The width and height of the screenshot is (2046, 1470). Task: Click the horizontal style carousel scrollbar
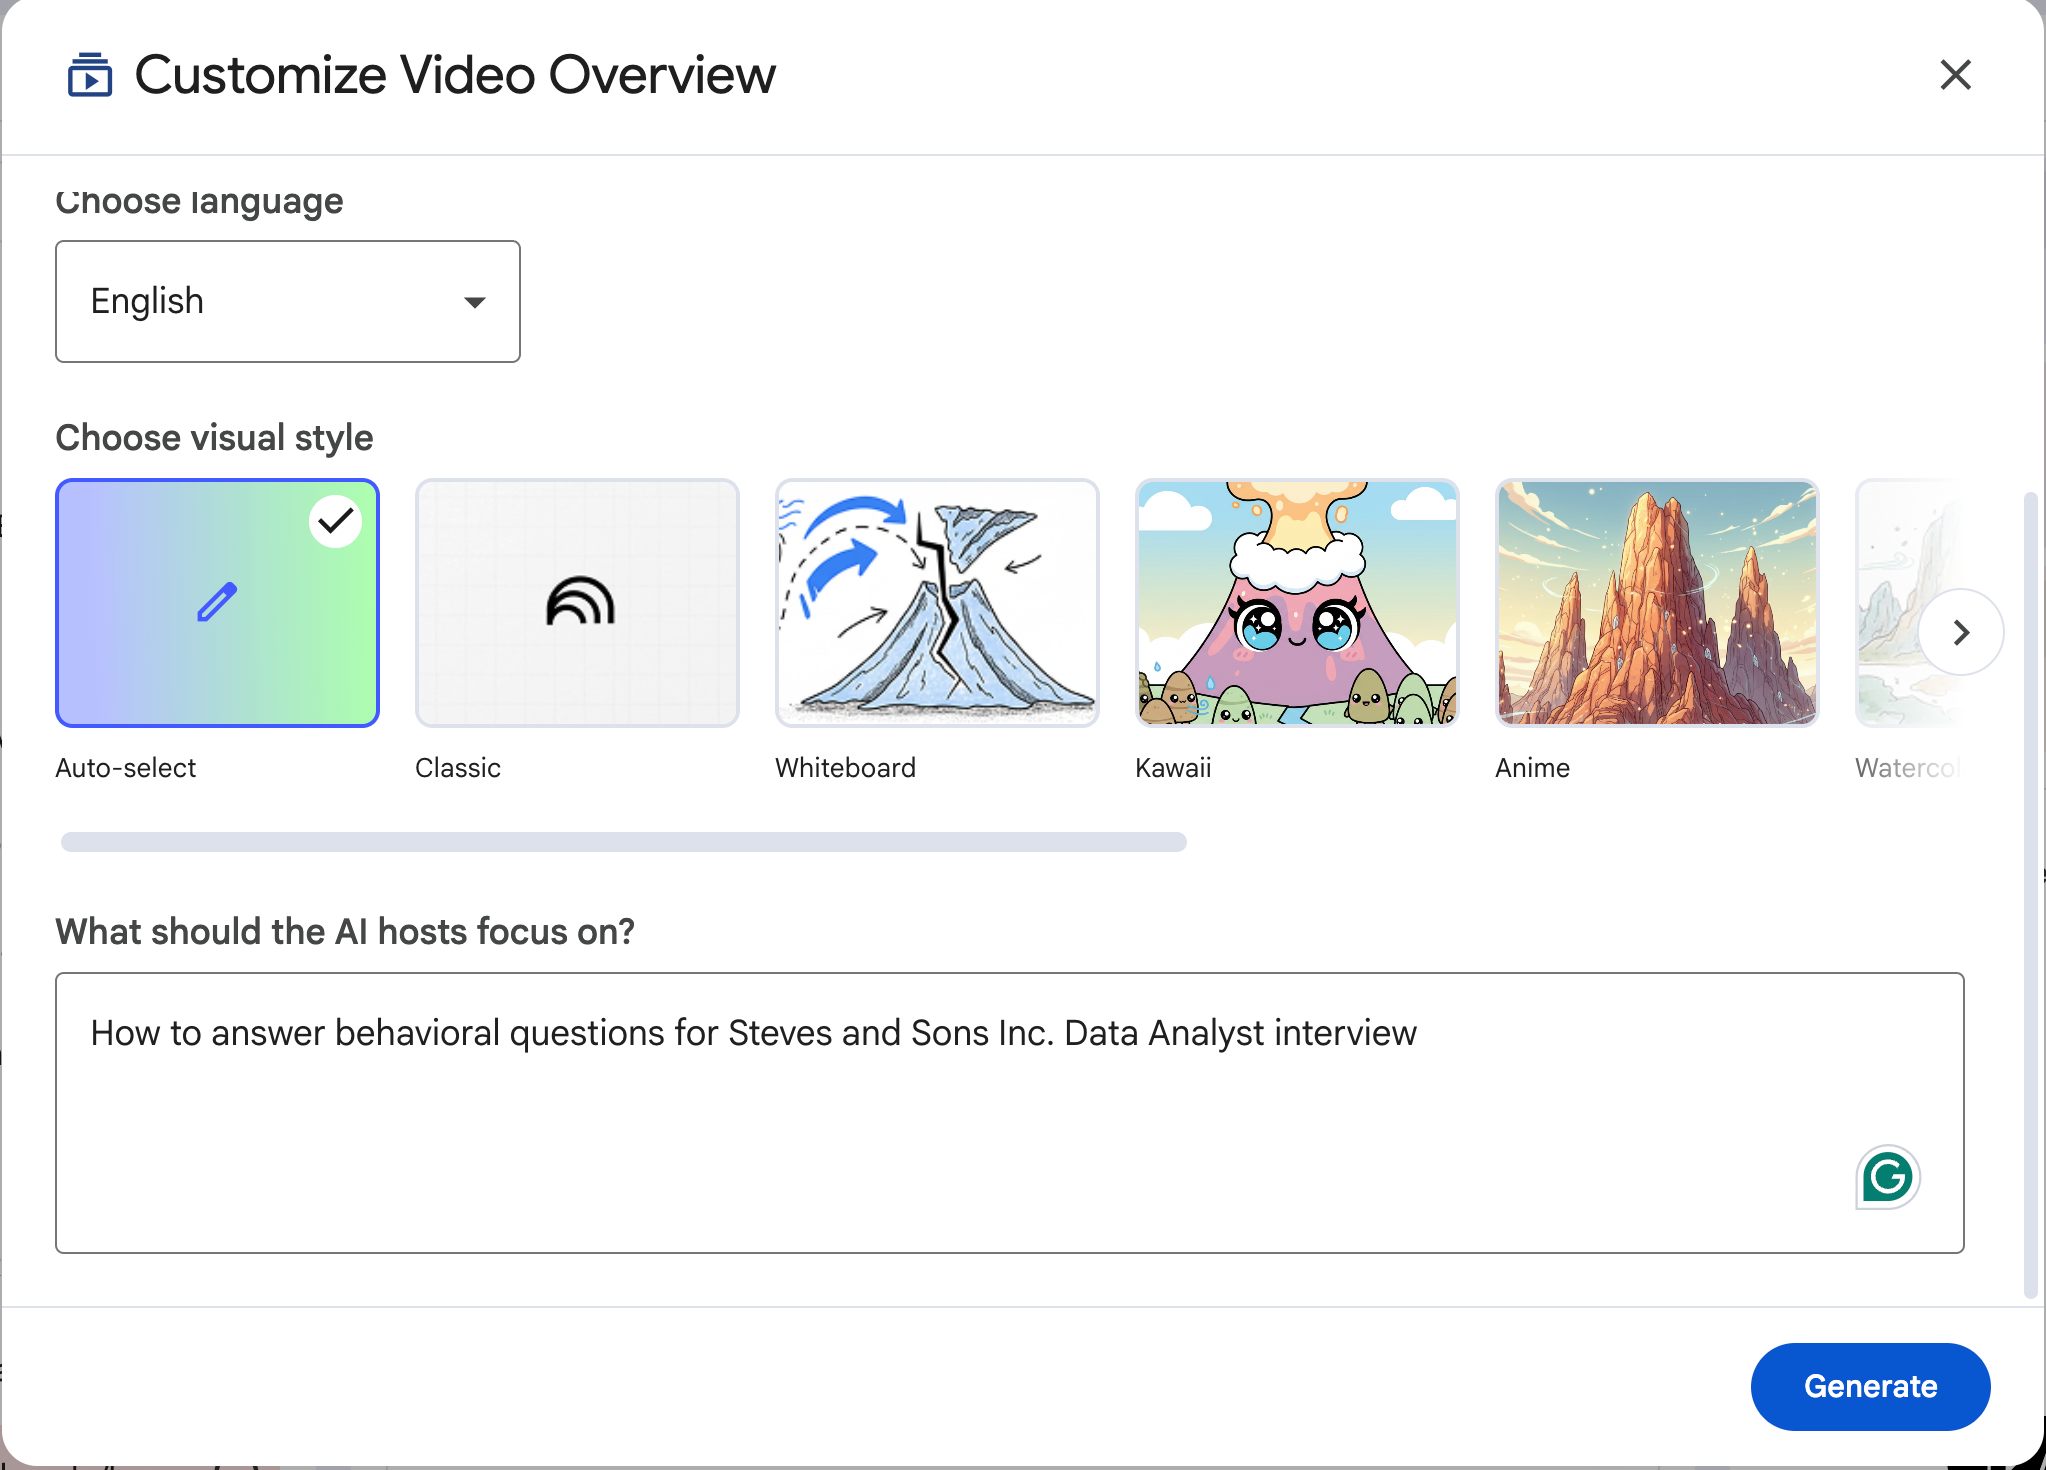(623, 842)
